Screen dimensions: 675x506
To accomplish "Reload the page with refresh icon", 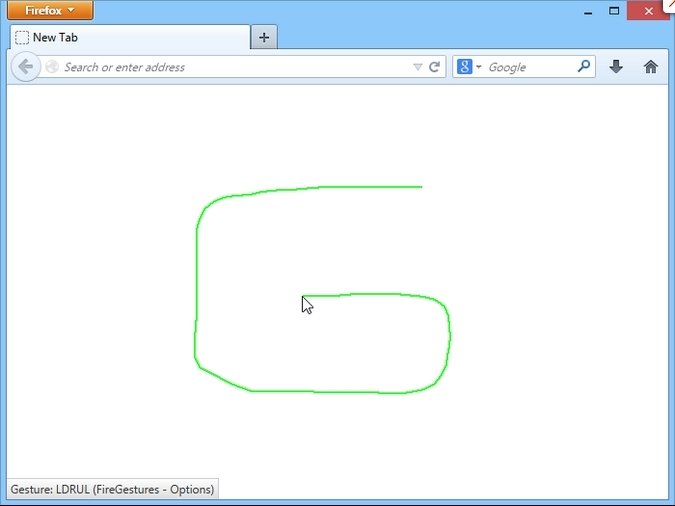I will [x=434, y=67].
